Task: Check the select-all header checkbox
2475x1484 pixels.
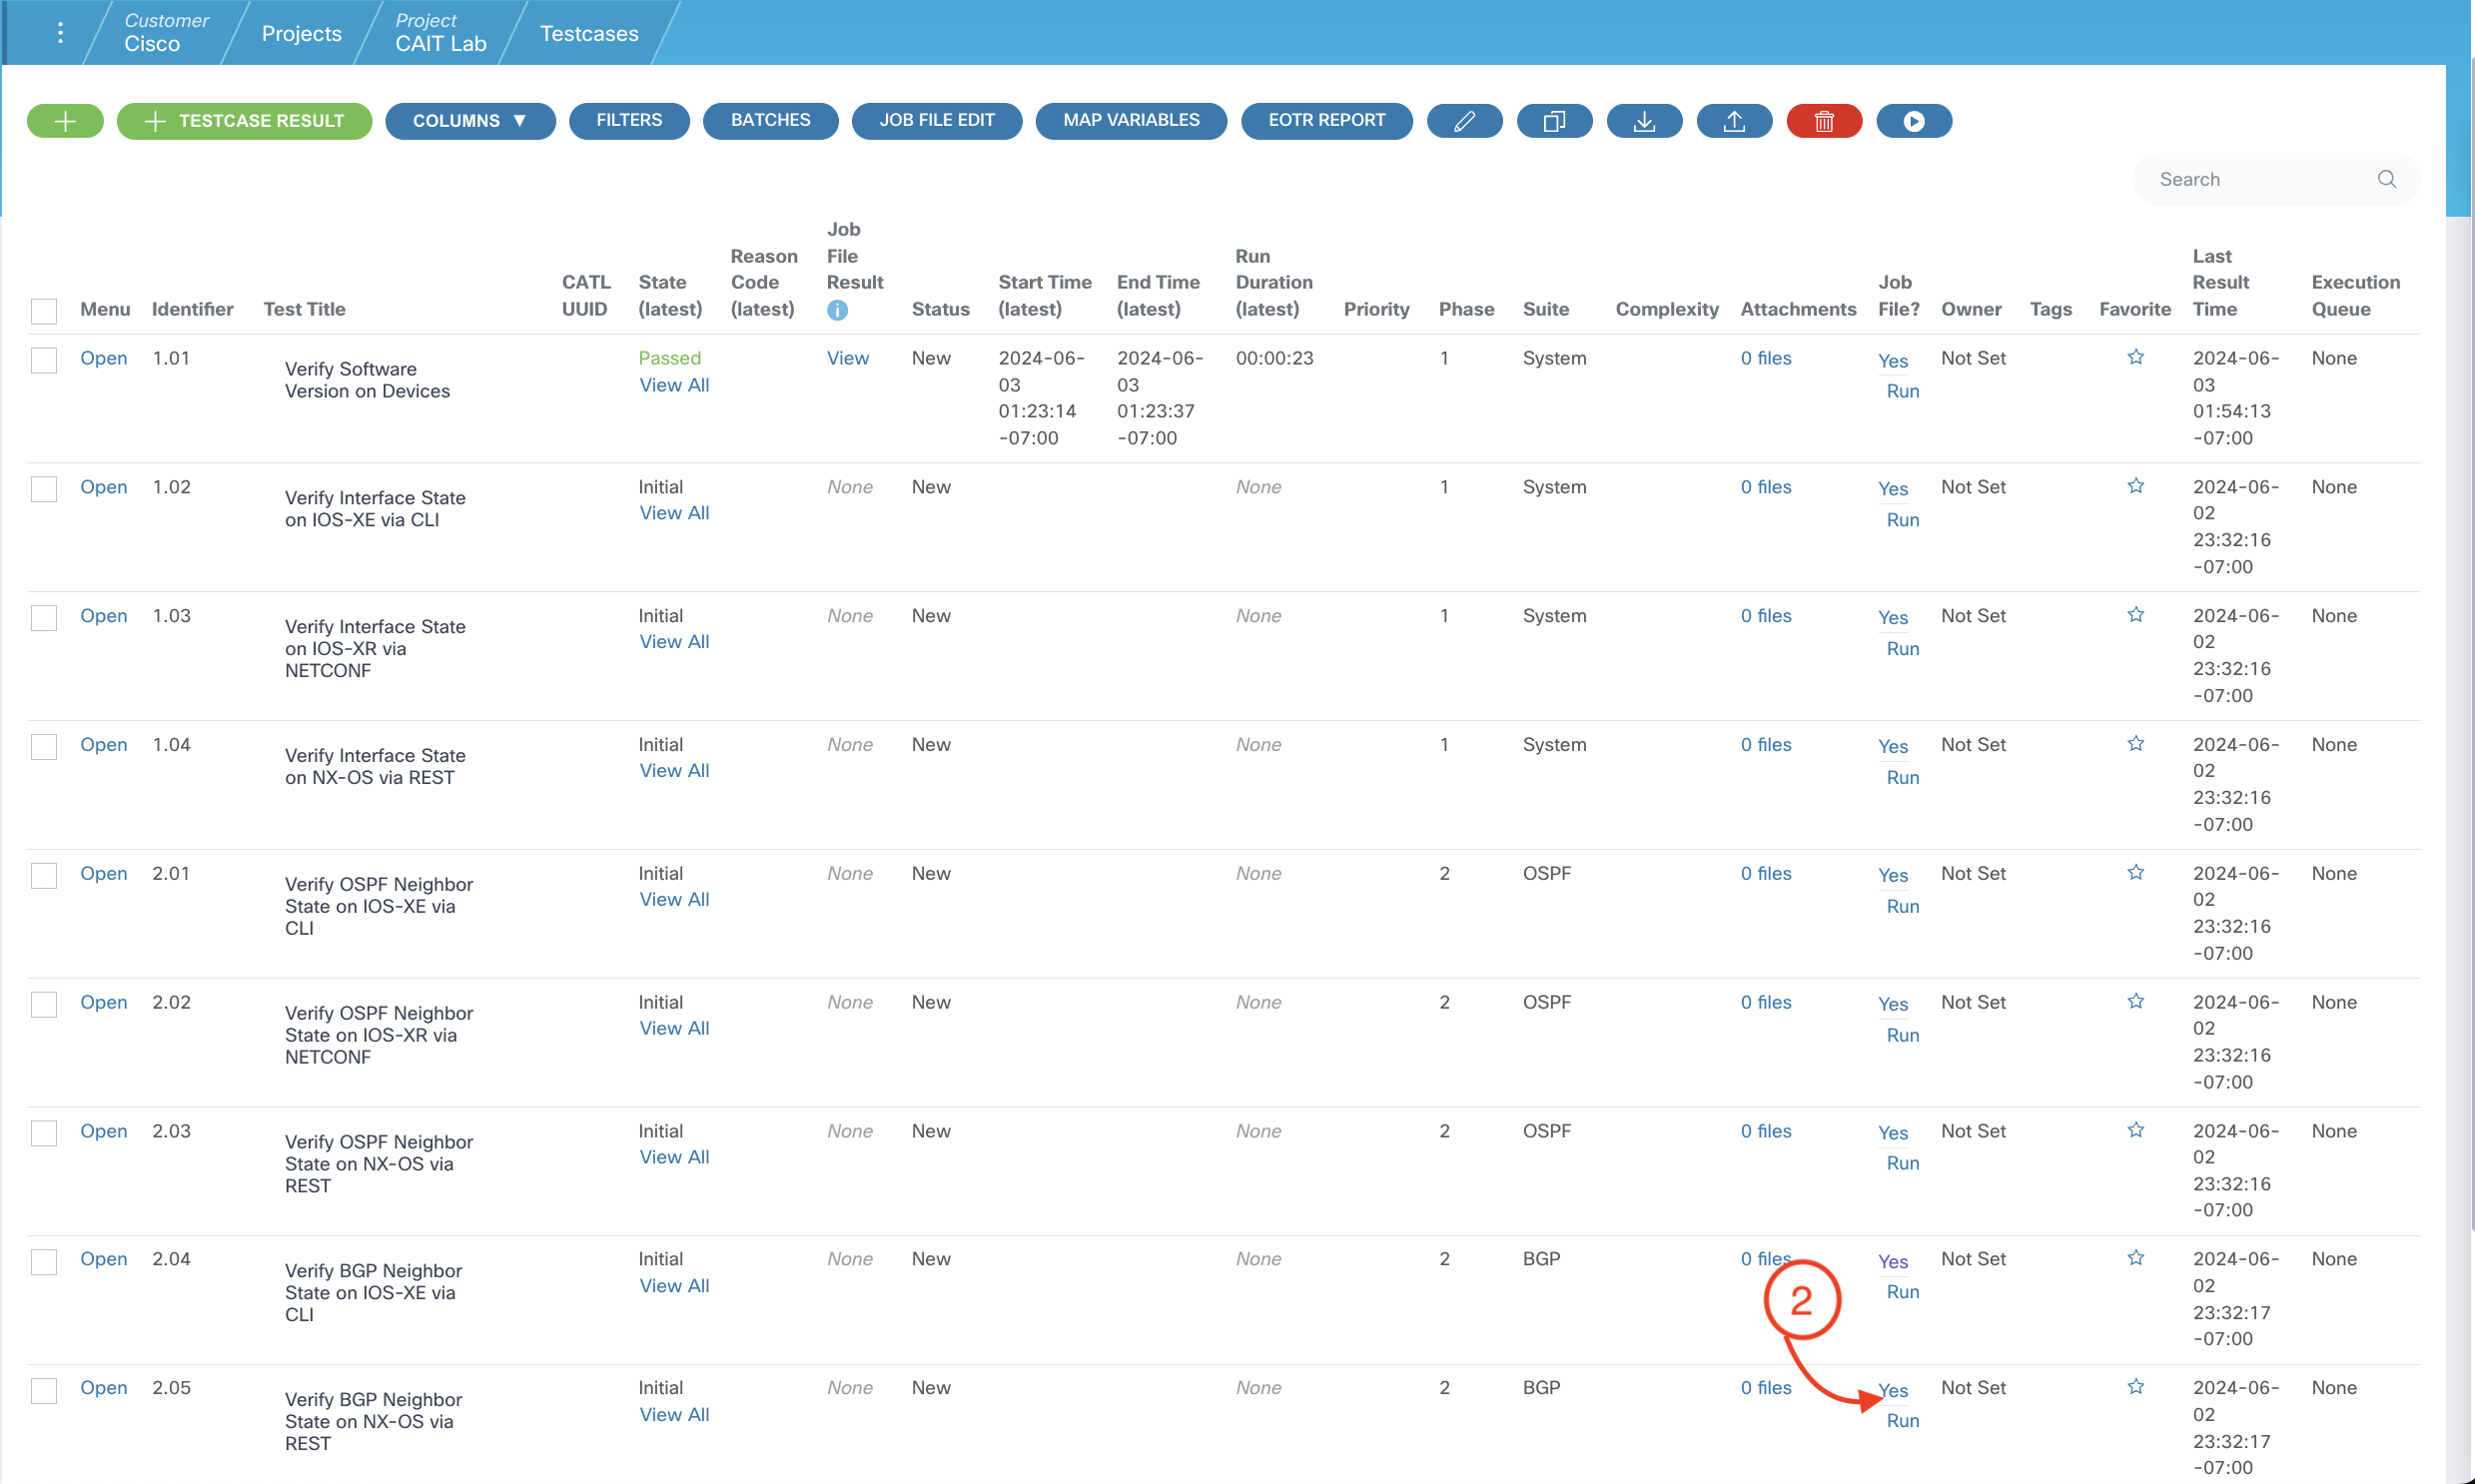Action: (x=44, y=311)
